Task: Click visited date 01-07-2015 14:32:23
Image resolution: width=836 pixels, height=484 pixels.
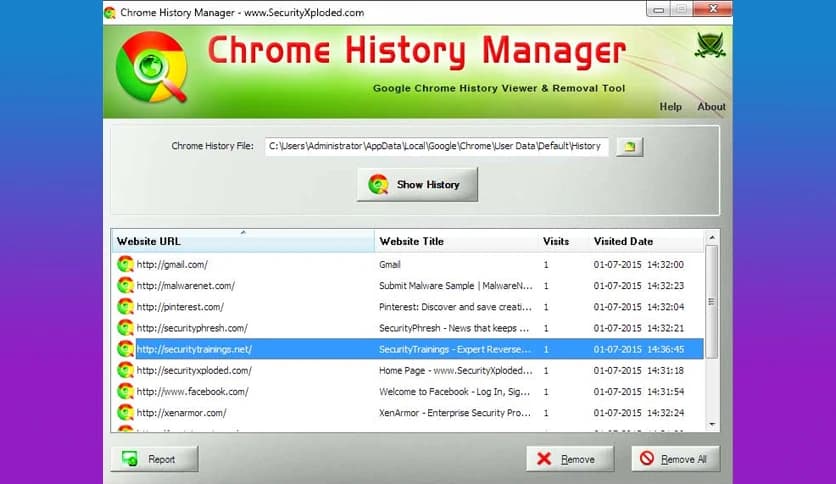Action: (639, 286)
